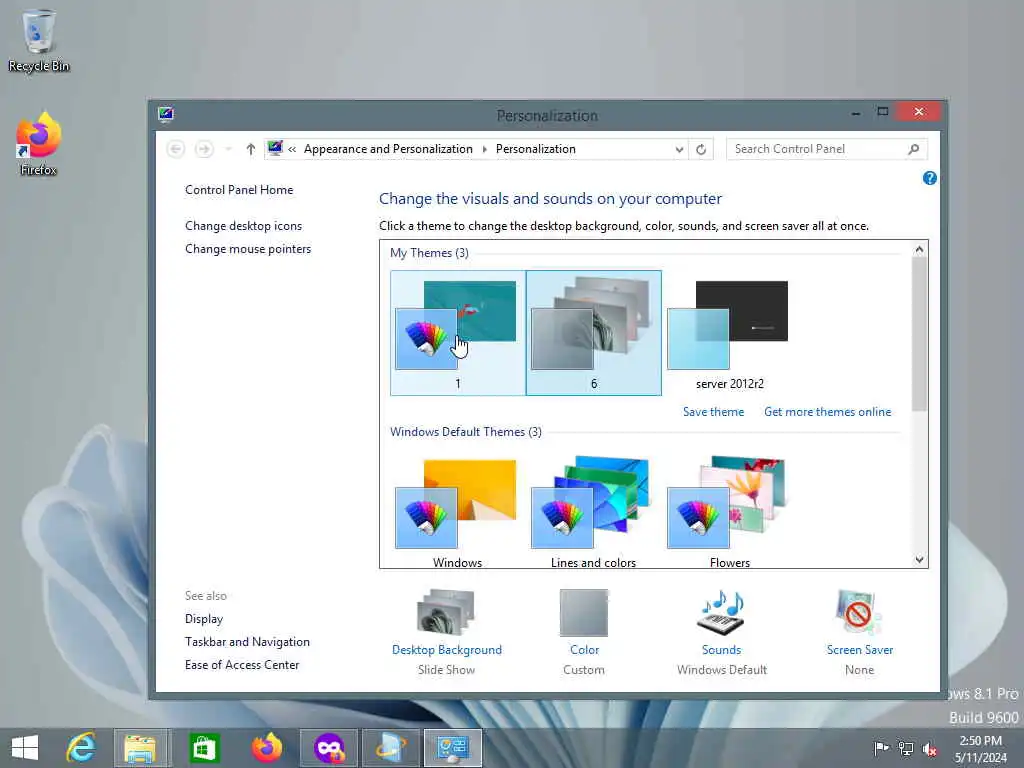The width and height of the screenshot is (1024, 768).
Task: Click Get more themes online
Action: click(x=827, y=412)
